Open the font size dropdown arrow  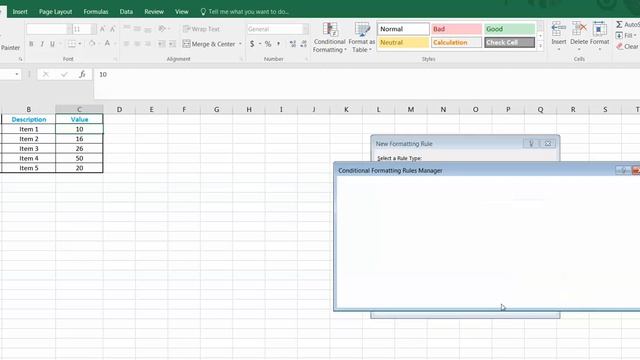coord(93,29)
